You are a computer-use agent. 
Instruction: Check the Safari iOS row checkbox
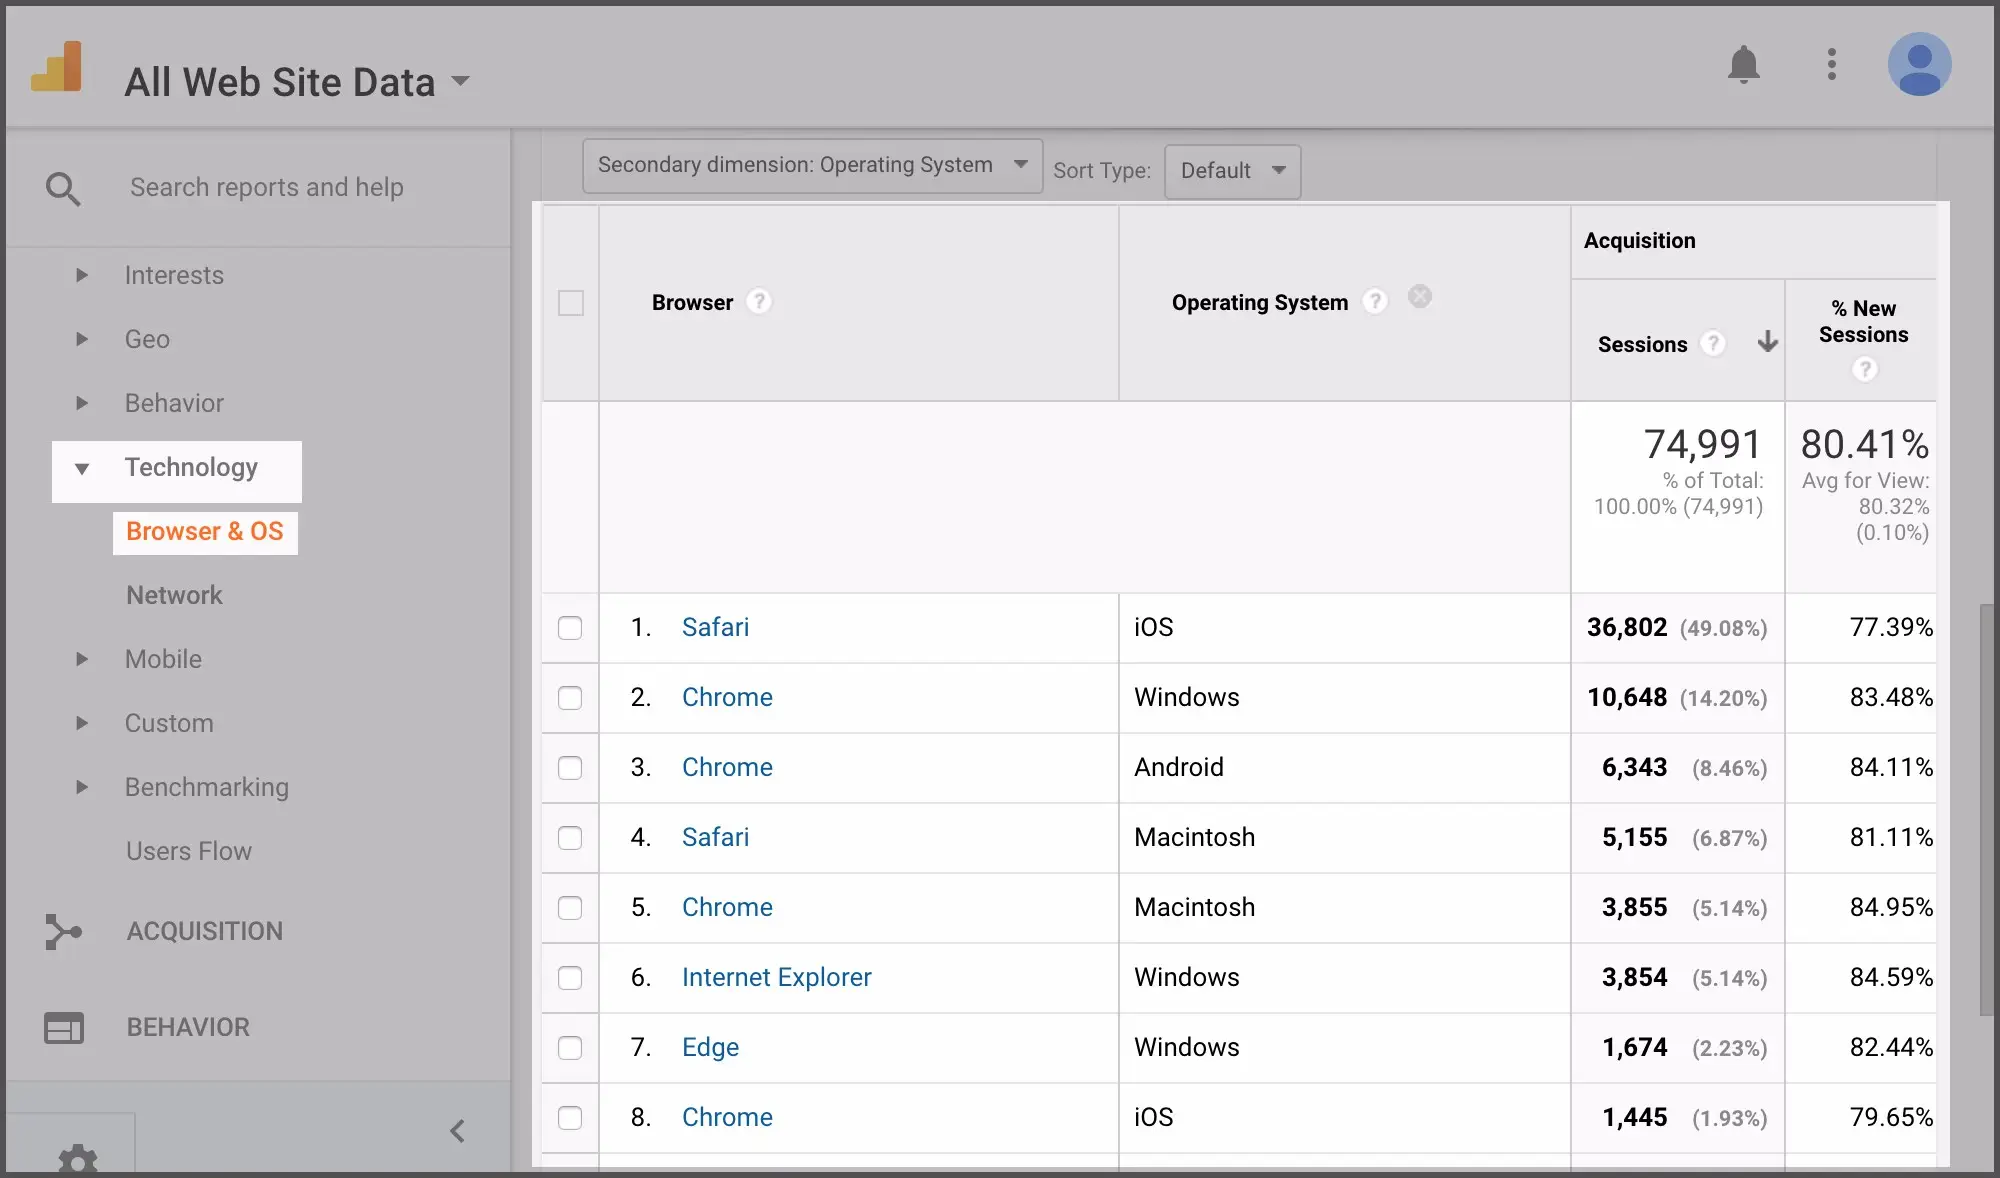[570, 628]
